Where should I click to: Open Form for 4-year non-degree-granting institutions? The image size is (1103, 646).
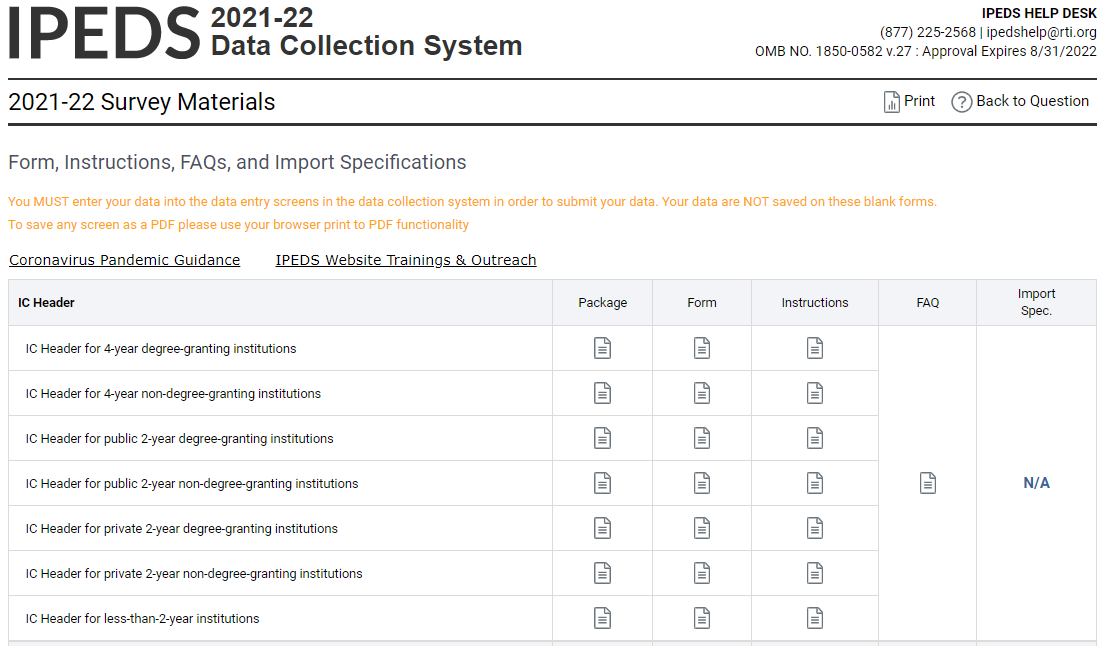pos(702,393)
